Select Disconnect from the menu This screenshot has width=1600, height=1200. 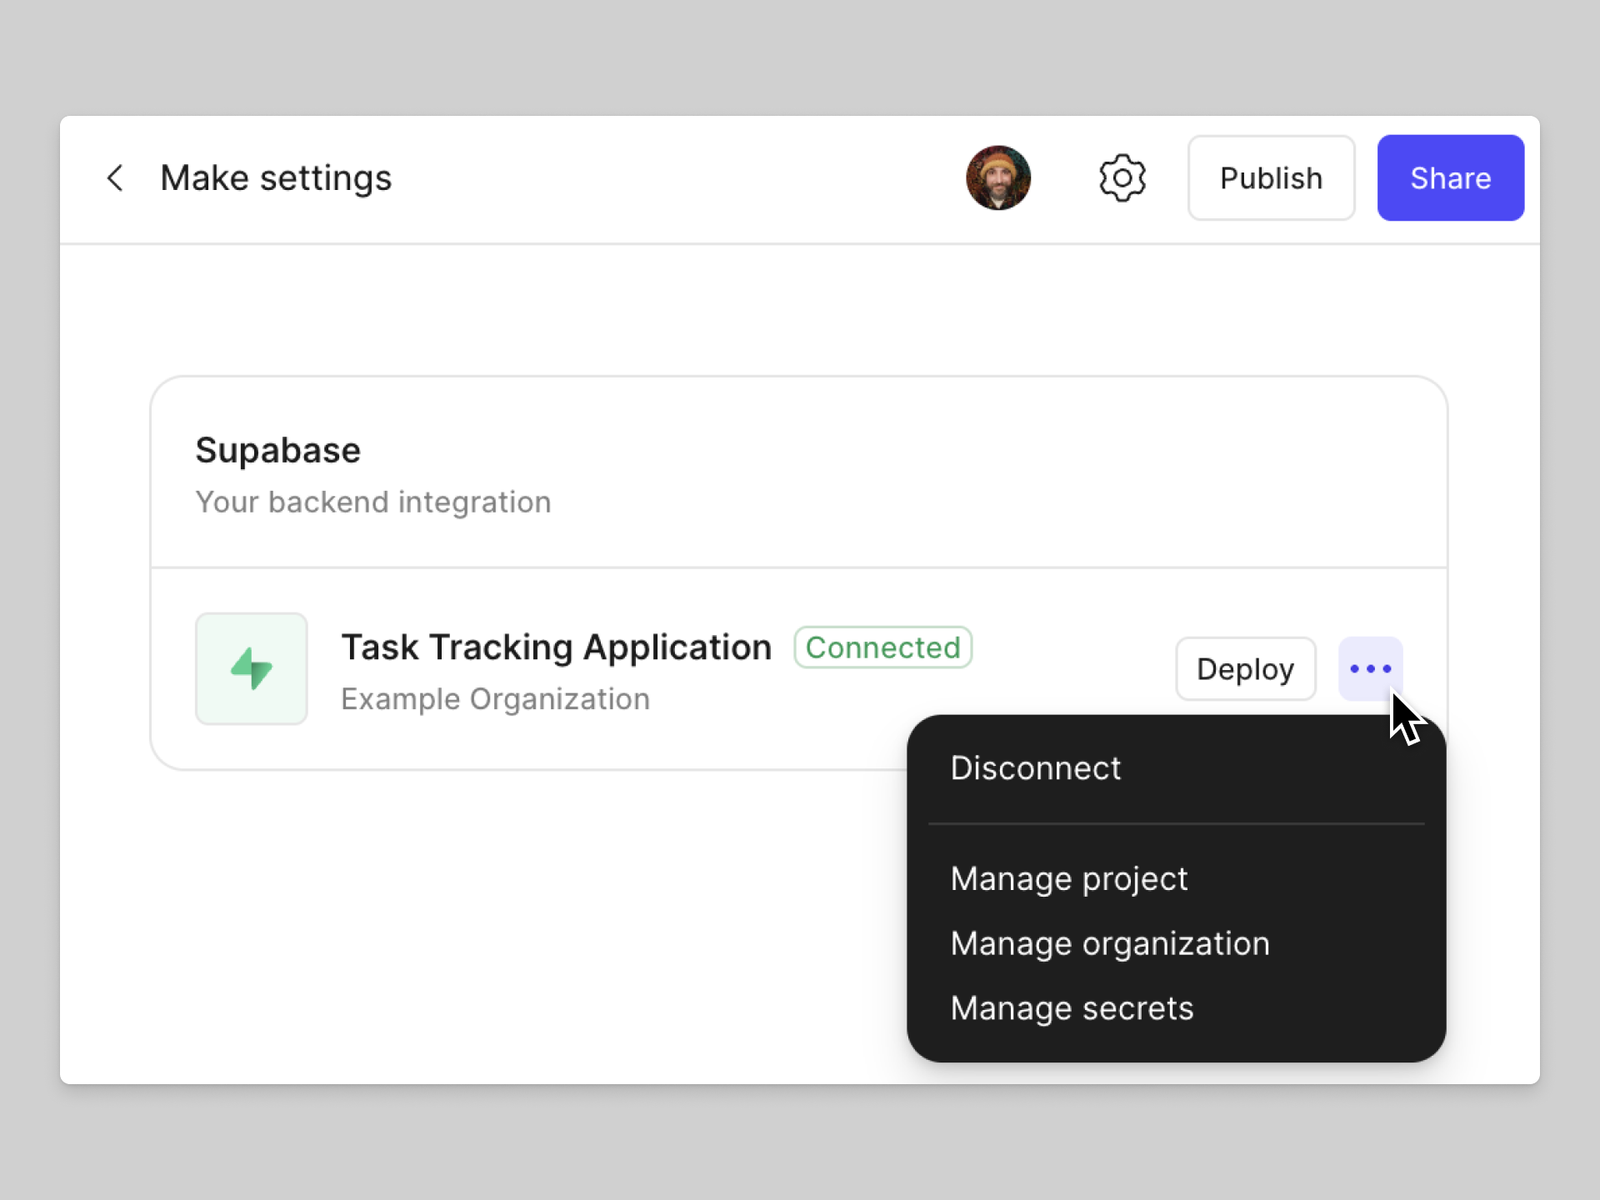point(1035,768)
